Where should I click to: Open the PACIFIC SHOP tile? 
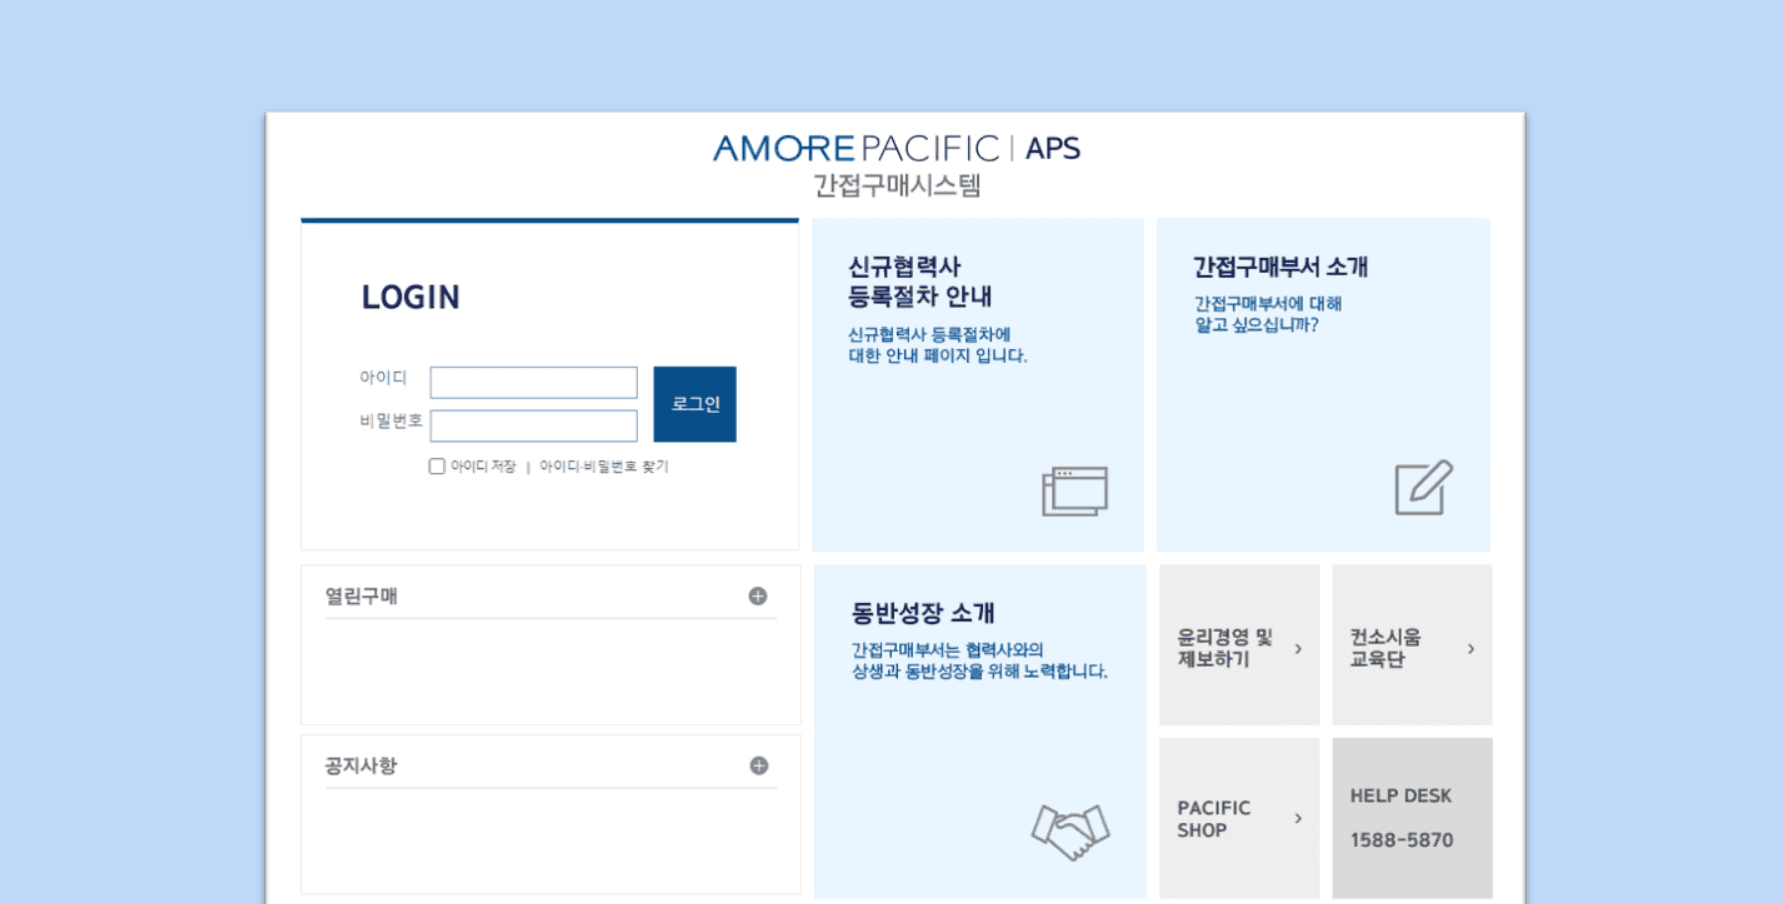point(1239,818)
